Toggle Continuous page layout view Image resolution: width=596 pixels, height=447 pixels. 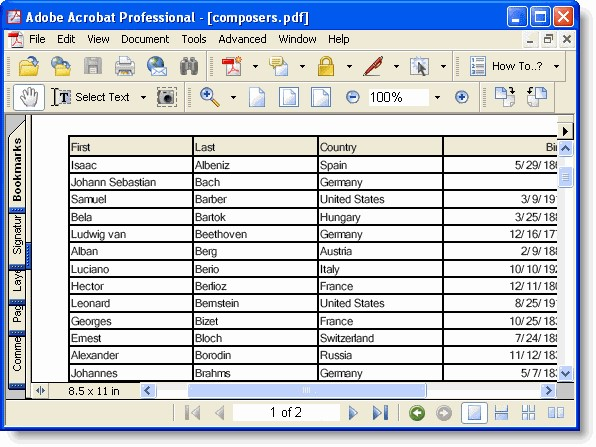(501, 412)
